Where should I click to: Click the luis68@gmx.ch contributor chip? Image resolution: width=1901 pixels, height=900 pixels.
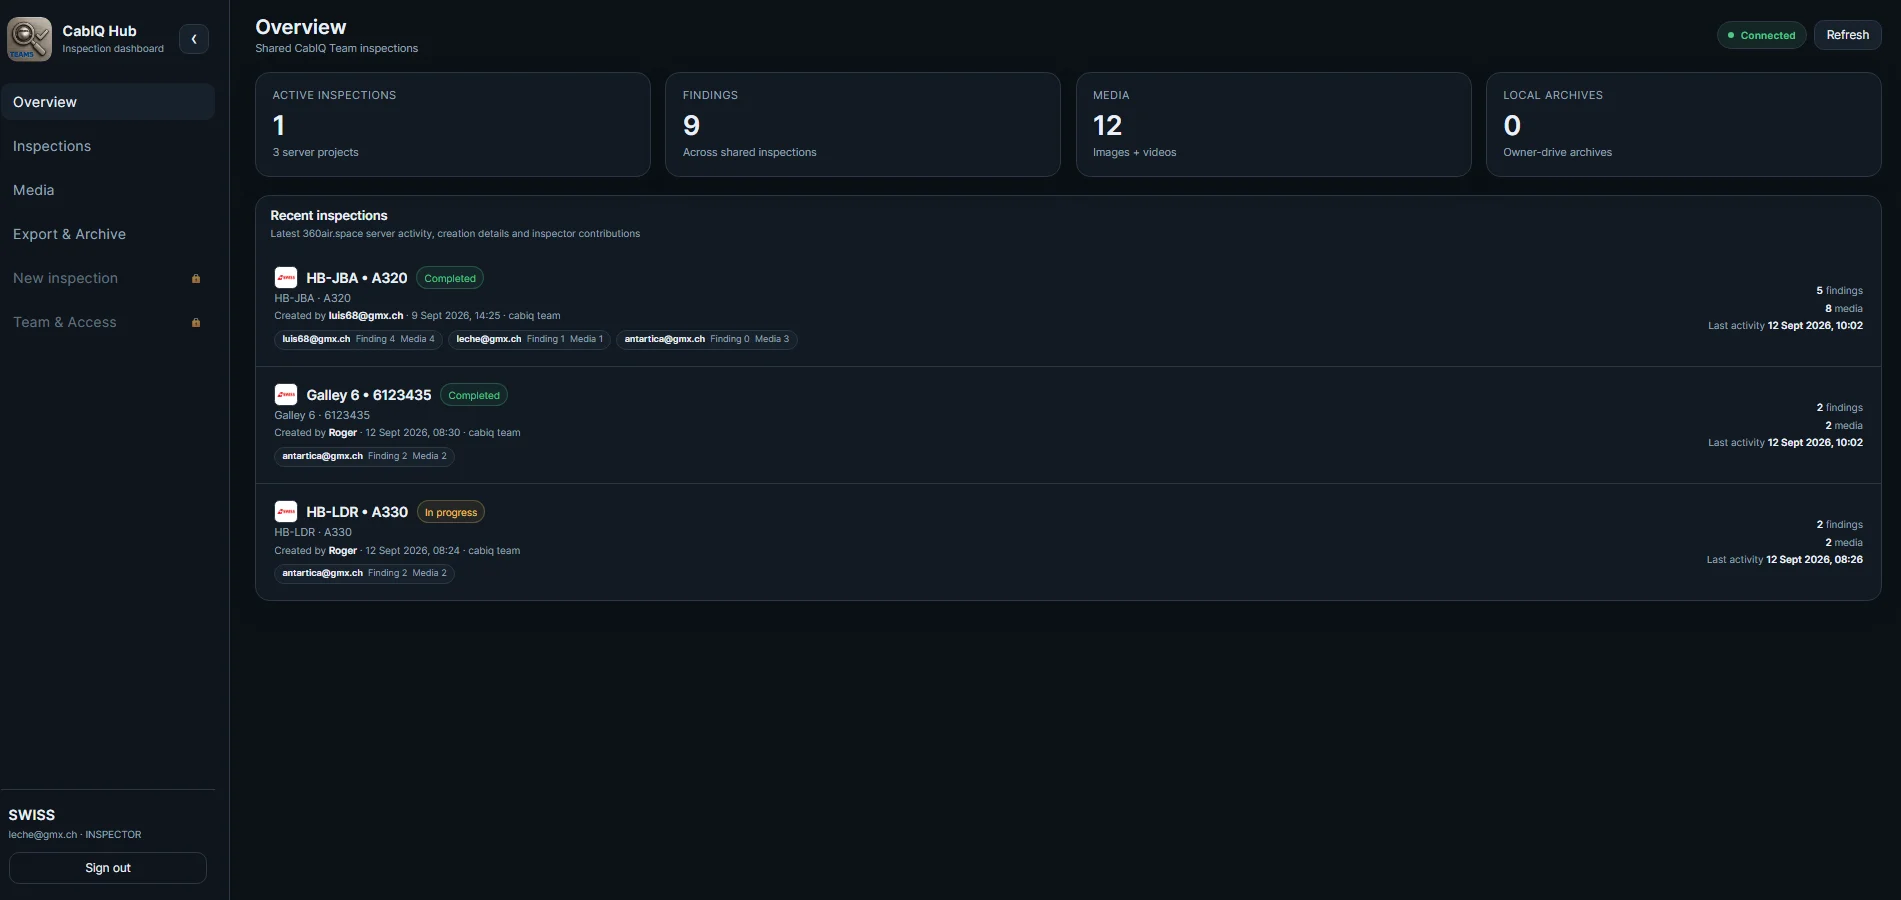[358, 339]
